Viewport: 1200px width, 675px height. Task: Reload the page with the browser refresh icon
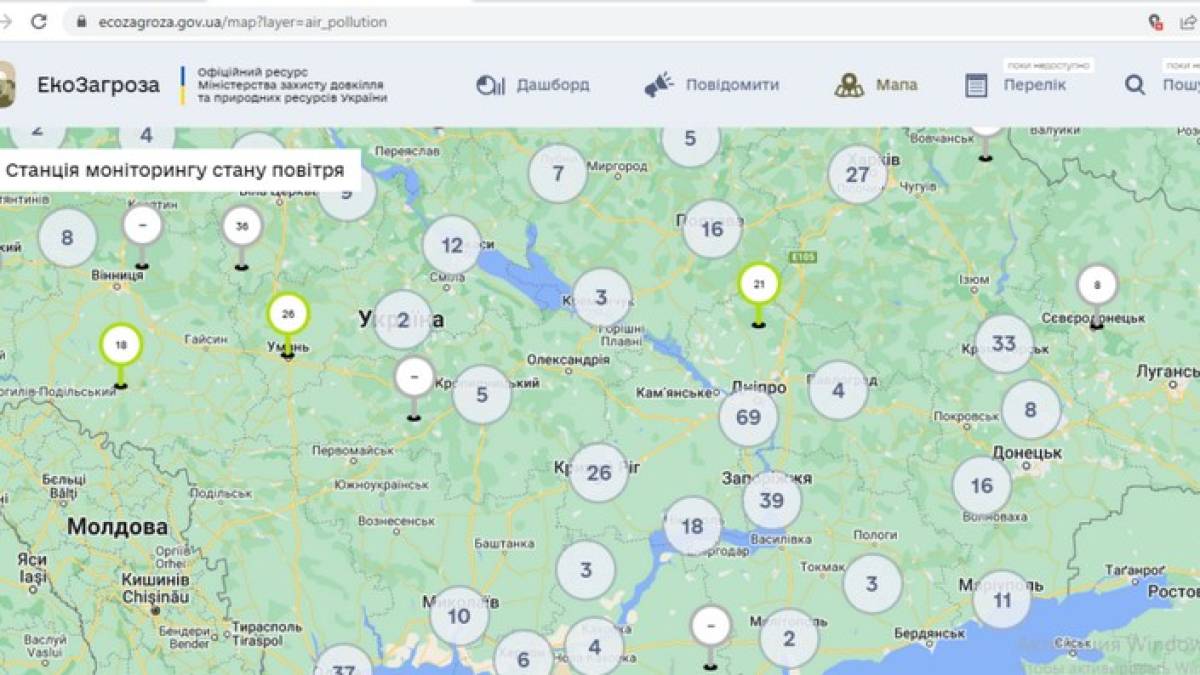pos(39,21)
